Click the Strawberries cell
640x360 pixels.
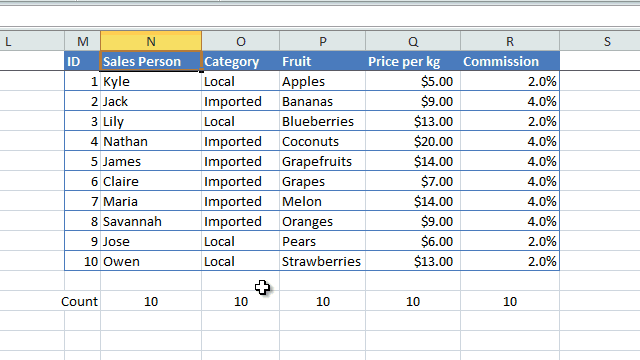pyautogui.click(x=322, y=261)
